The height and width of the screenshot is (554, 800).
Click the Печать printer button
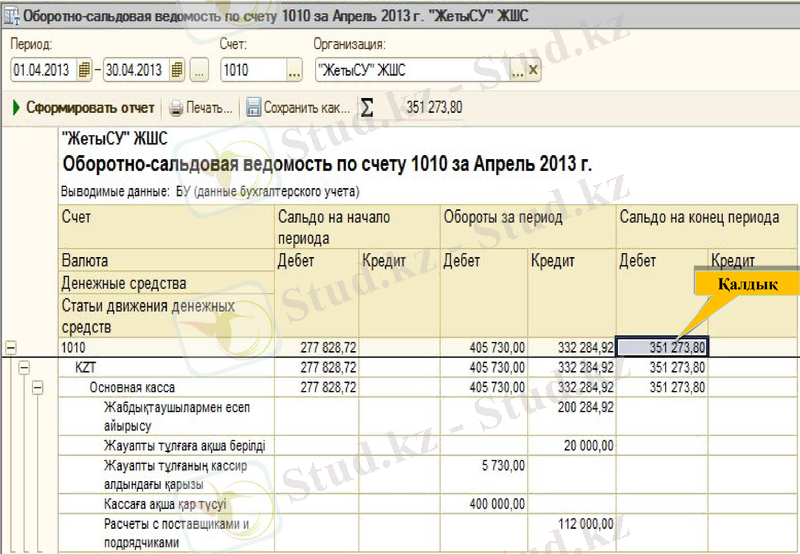pyautogui.click(x=201, y=107)
